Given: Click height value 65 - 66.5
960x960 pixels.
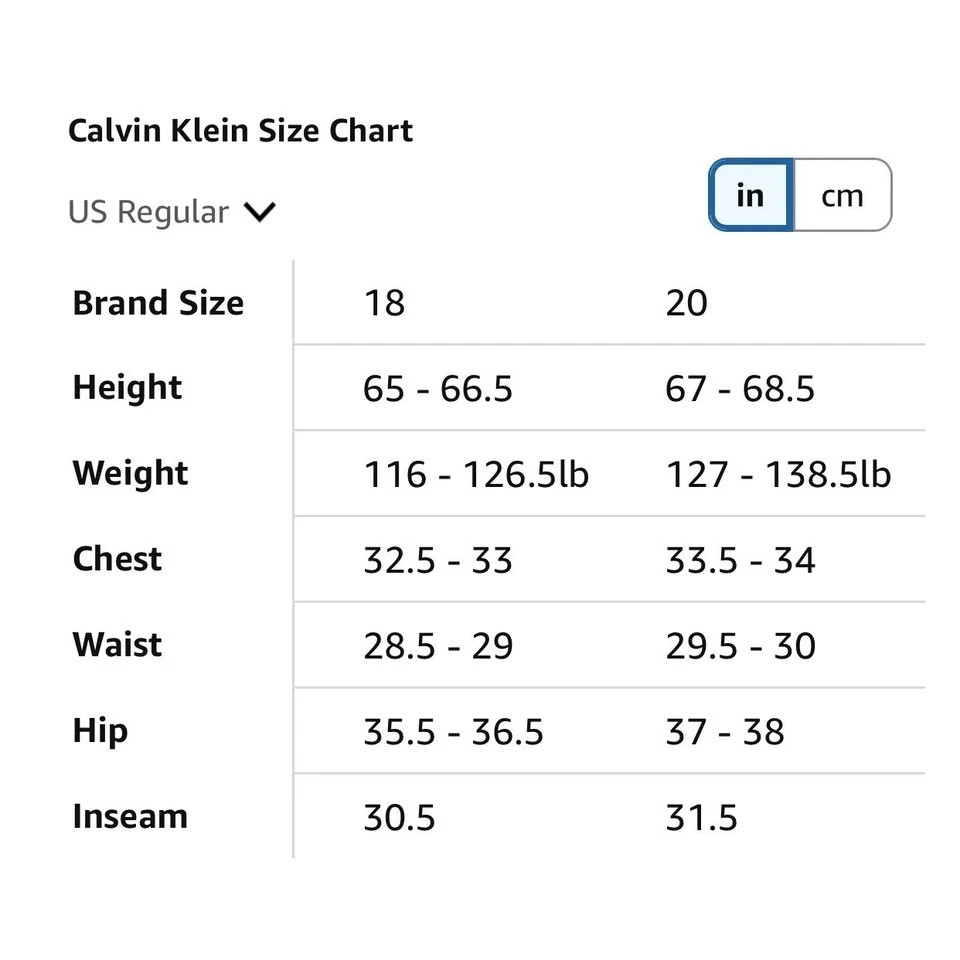Looking at the screenshot, I should coord(438,389).
